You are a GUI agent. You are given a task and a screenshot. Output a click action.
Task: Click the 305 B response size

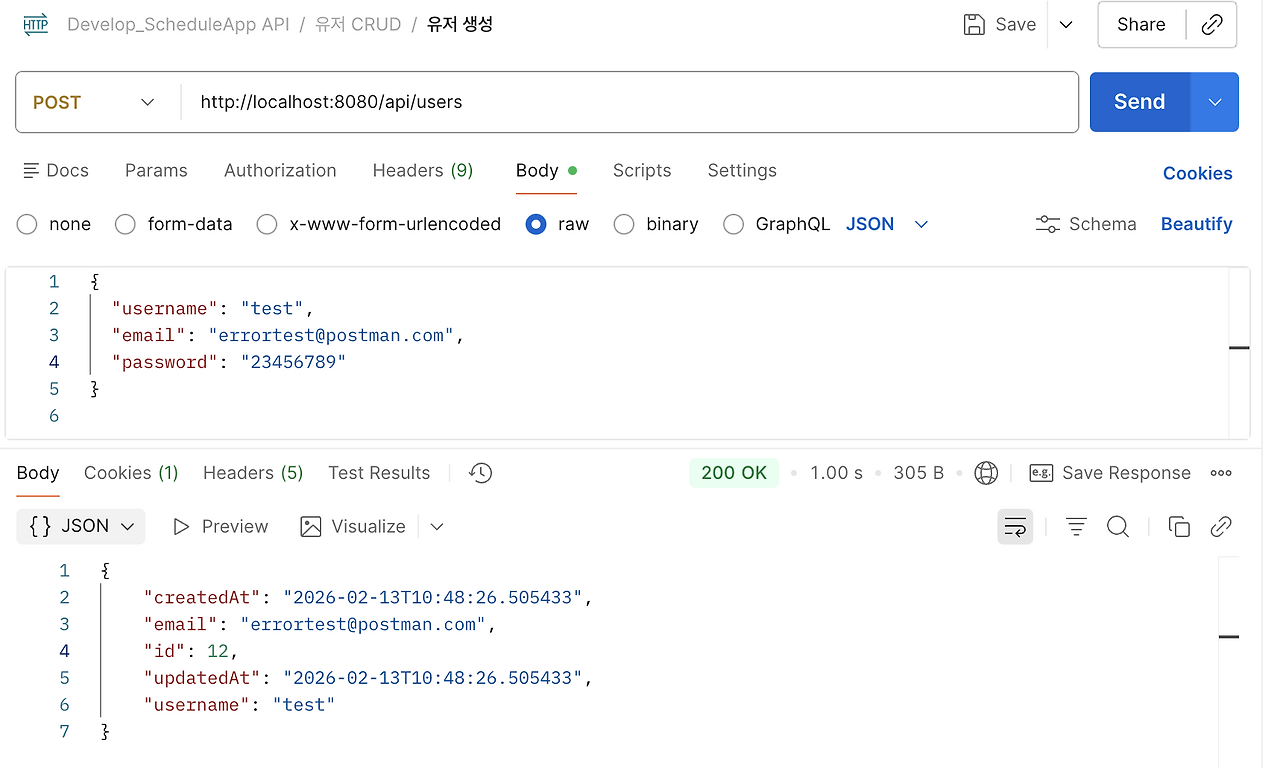pyautogui.click(x=918, y=473)
